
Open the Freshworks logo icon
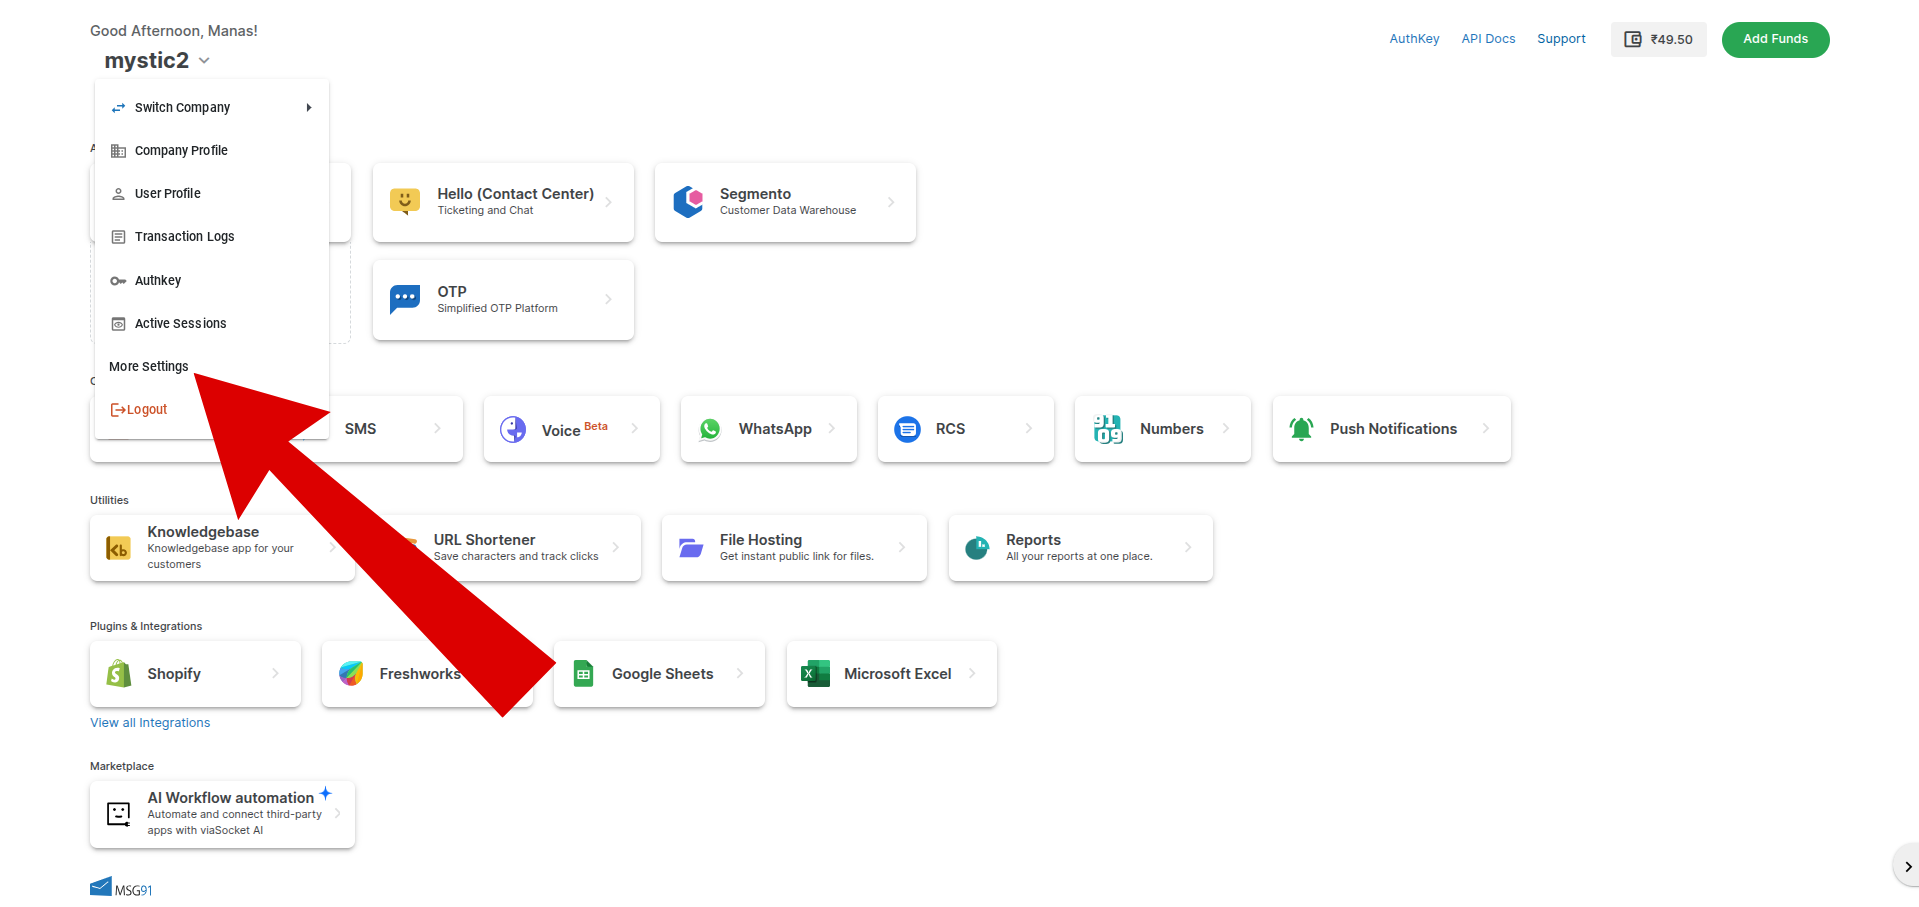click(351, 674)
